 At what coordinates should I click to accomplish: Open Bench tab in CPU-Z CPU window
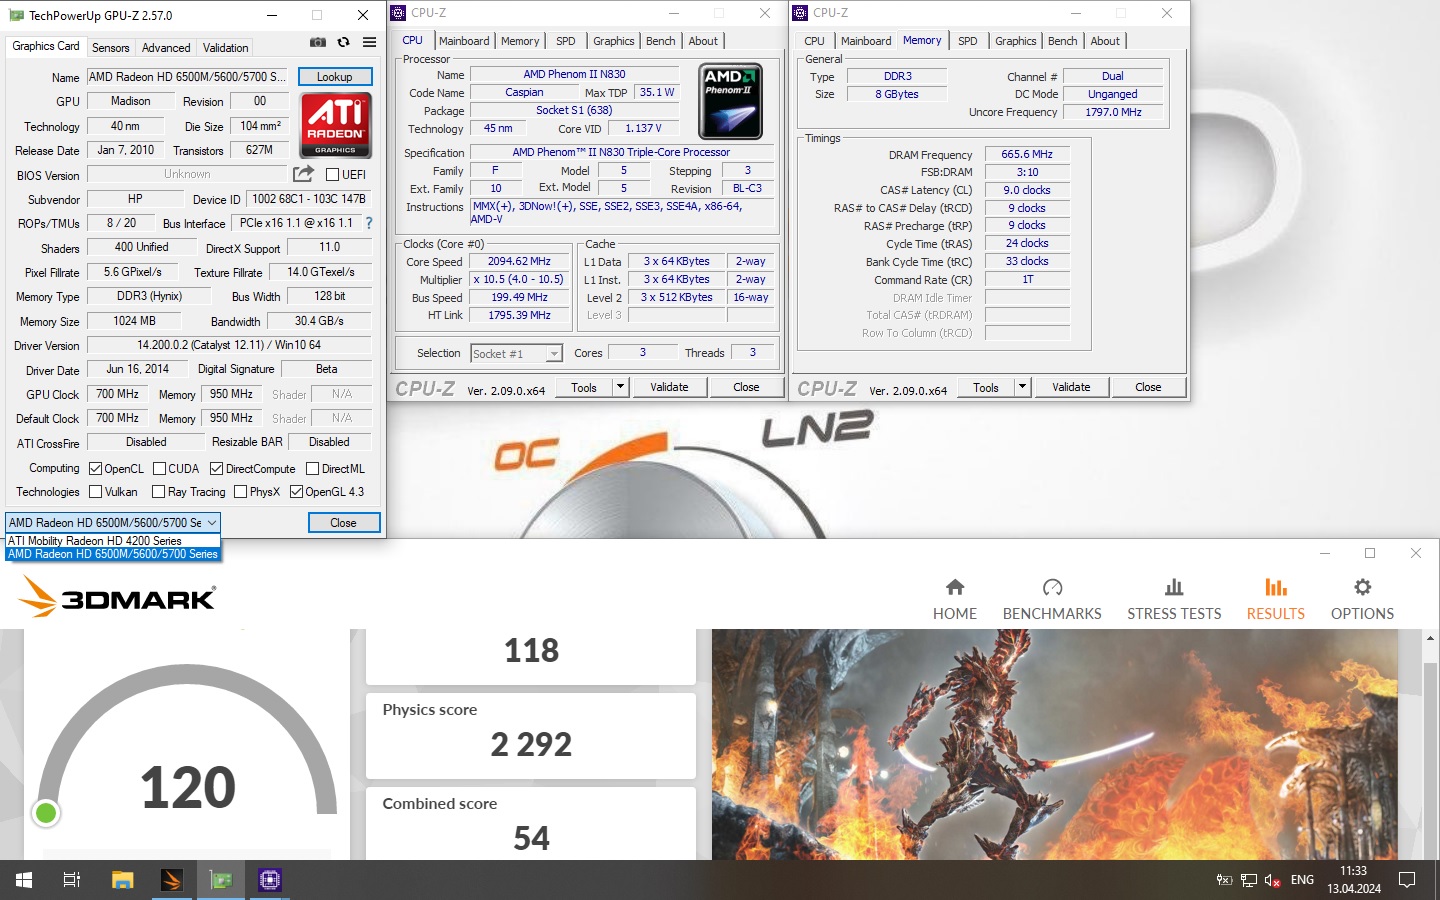point(660,41)
